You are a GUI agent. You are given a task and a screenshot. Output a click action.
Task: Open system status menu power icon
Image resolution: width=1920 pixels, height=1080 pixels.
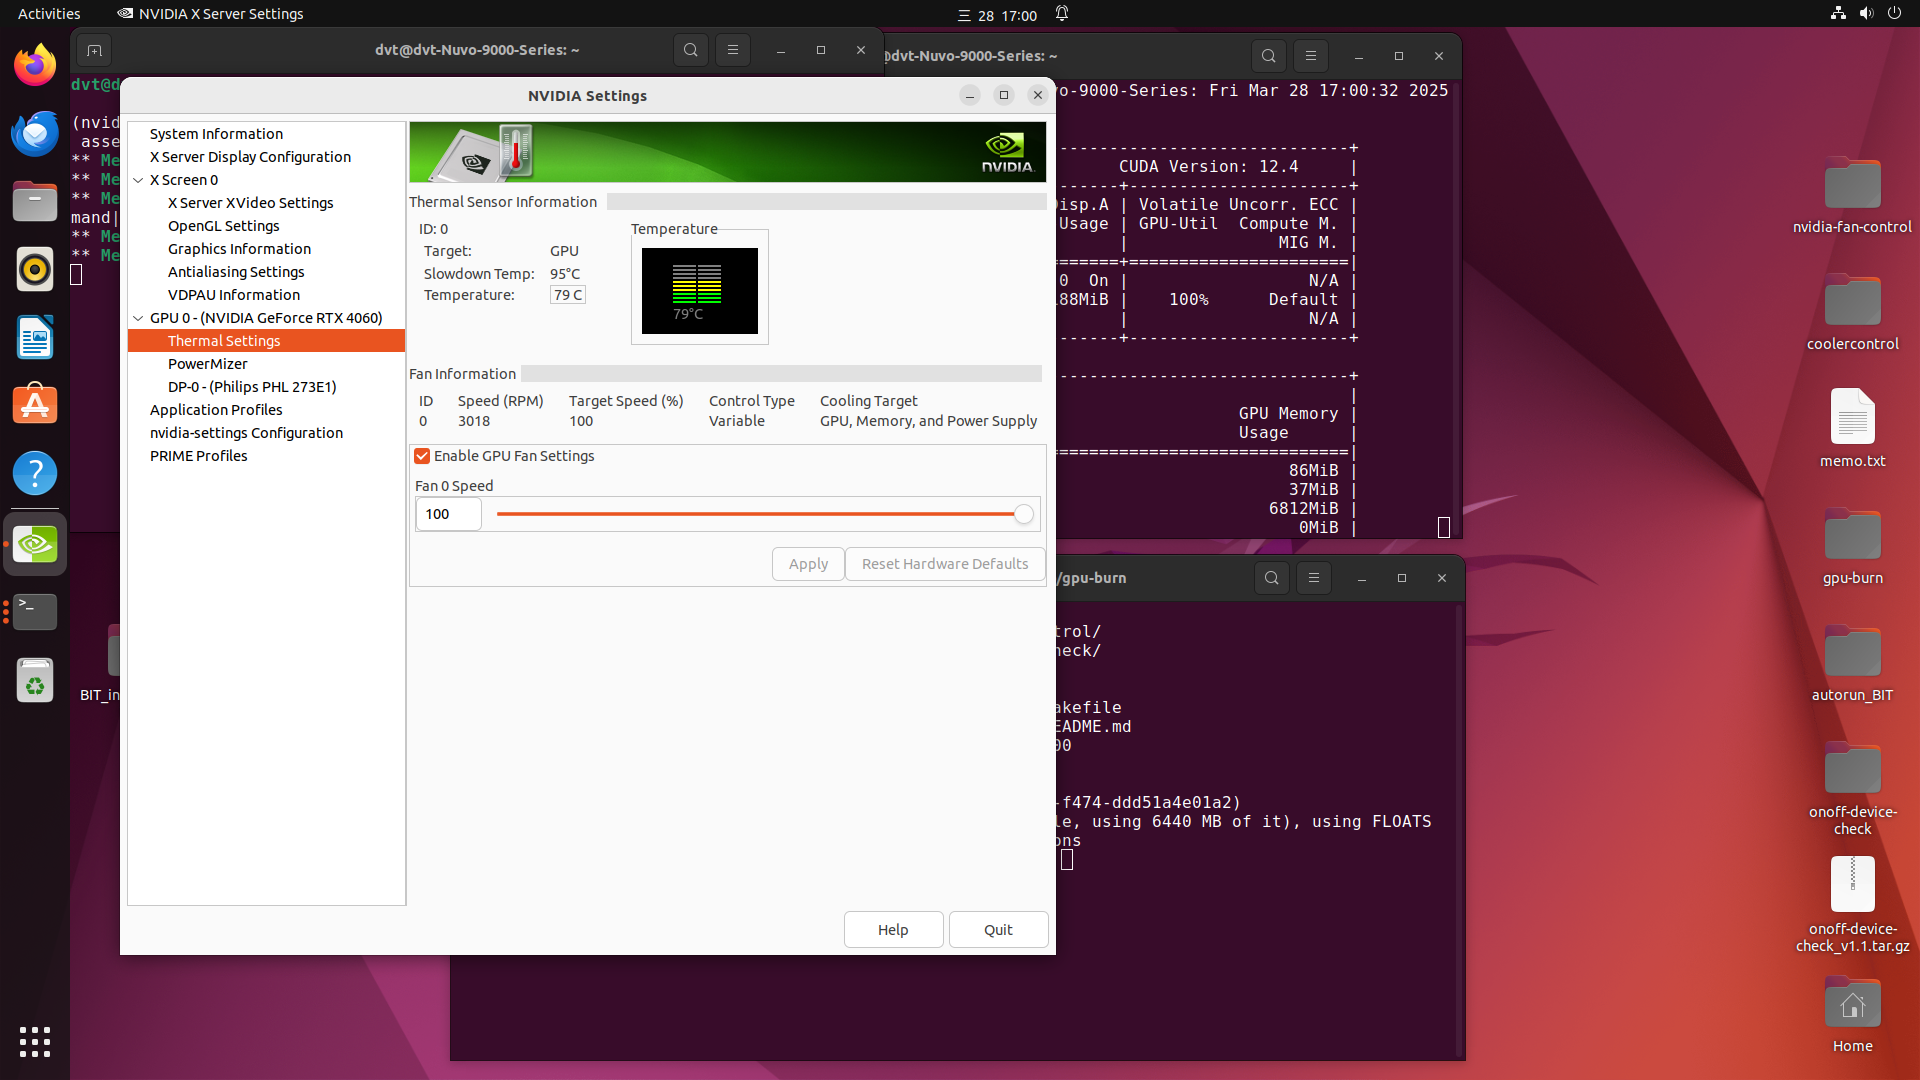click(1894, 14)
